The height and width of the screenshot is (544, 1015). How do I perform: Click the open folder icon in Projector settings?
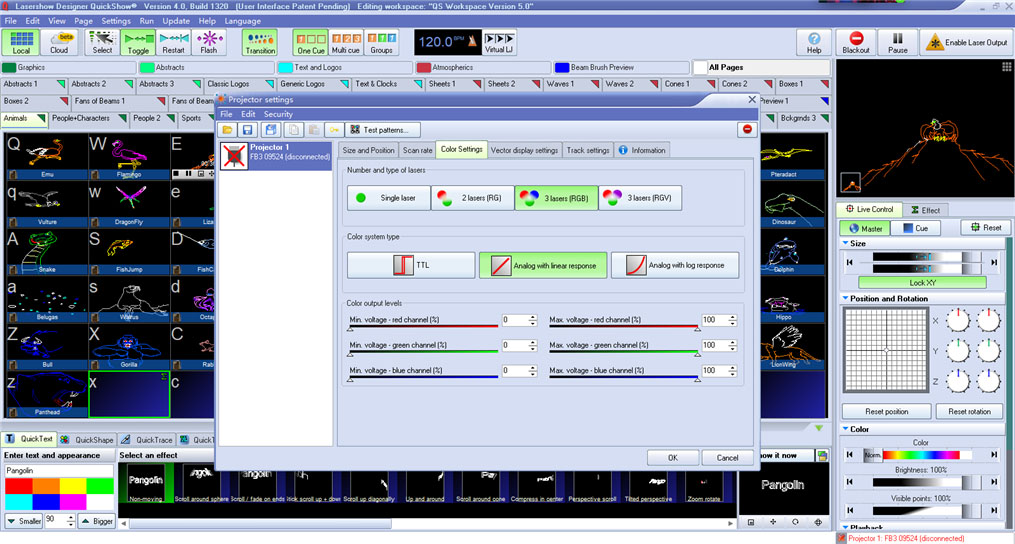[228, 130]
